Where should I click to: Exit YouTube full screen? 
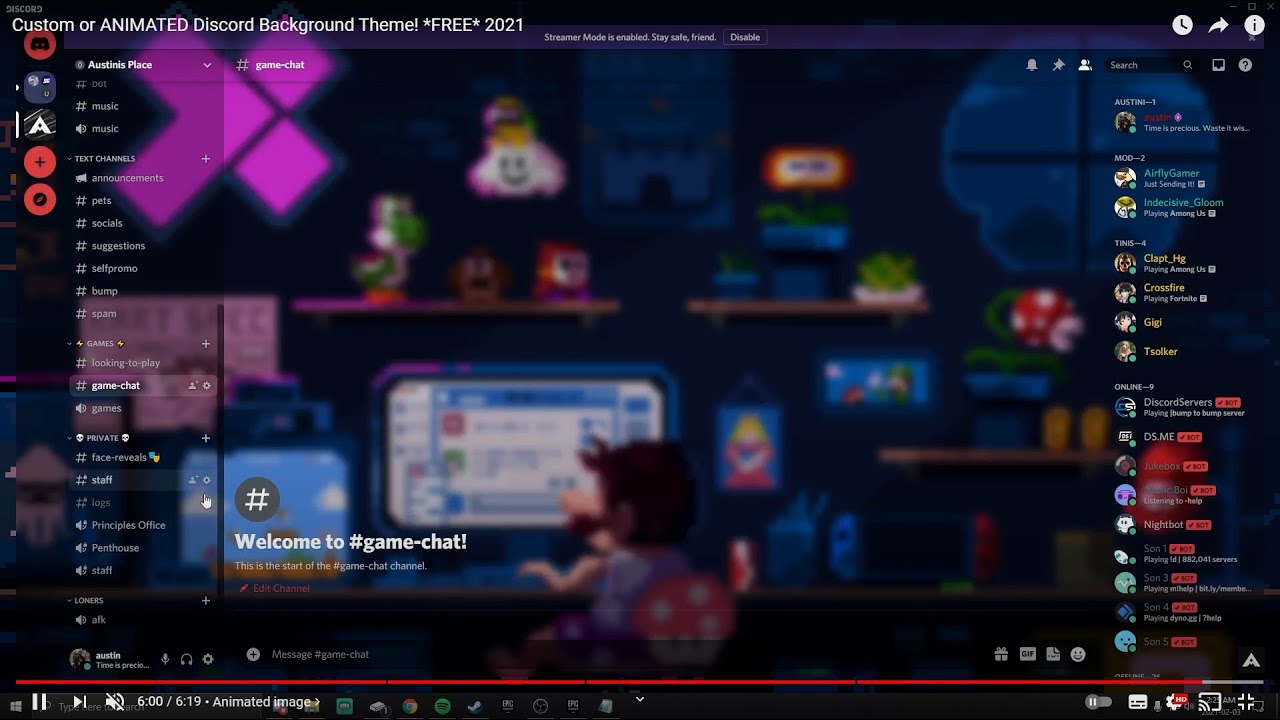[1246, 702]
